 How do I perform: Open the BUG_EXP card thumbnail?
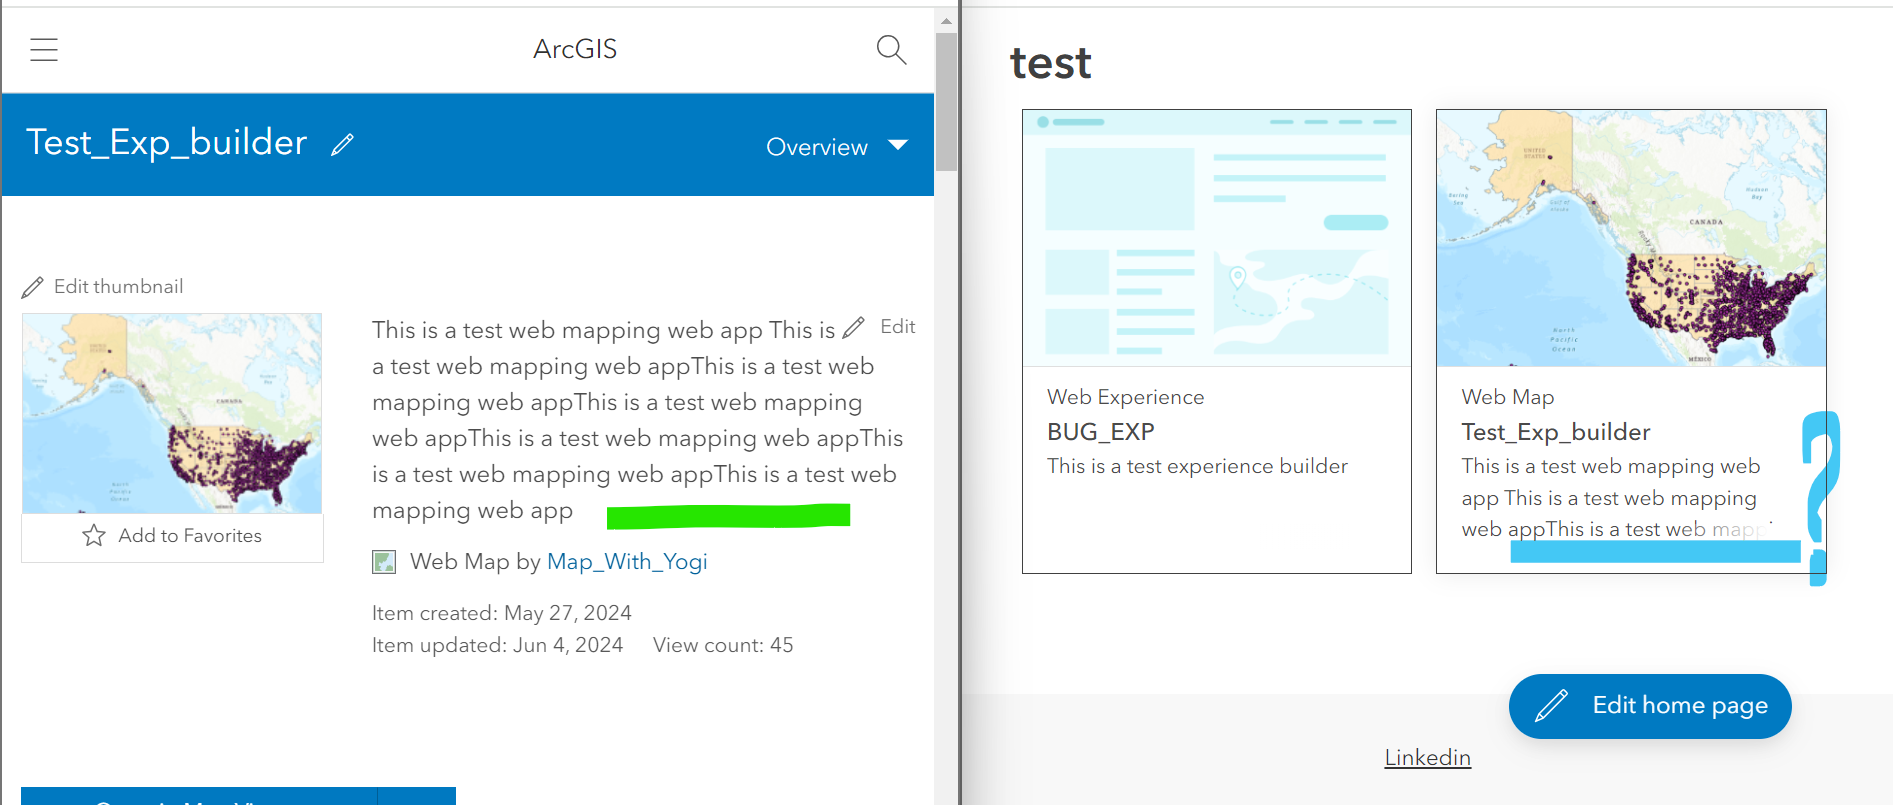point(1217,238)
